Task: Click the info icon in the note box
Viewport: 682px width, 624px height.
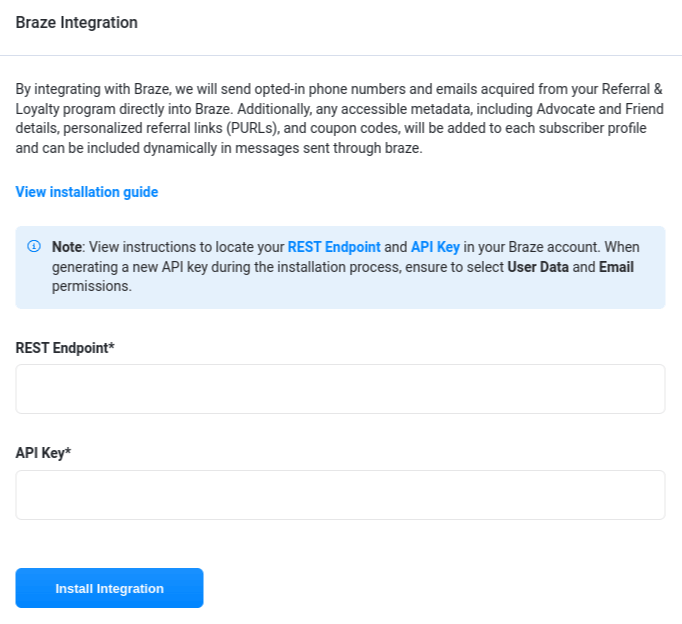Action: click(x=34, y=246)
